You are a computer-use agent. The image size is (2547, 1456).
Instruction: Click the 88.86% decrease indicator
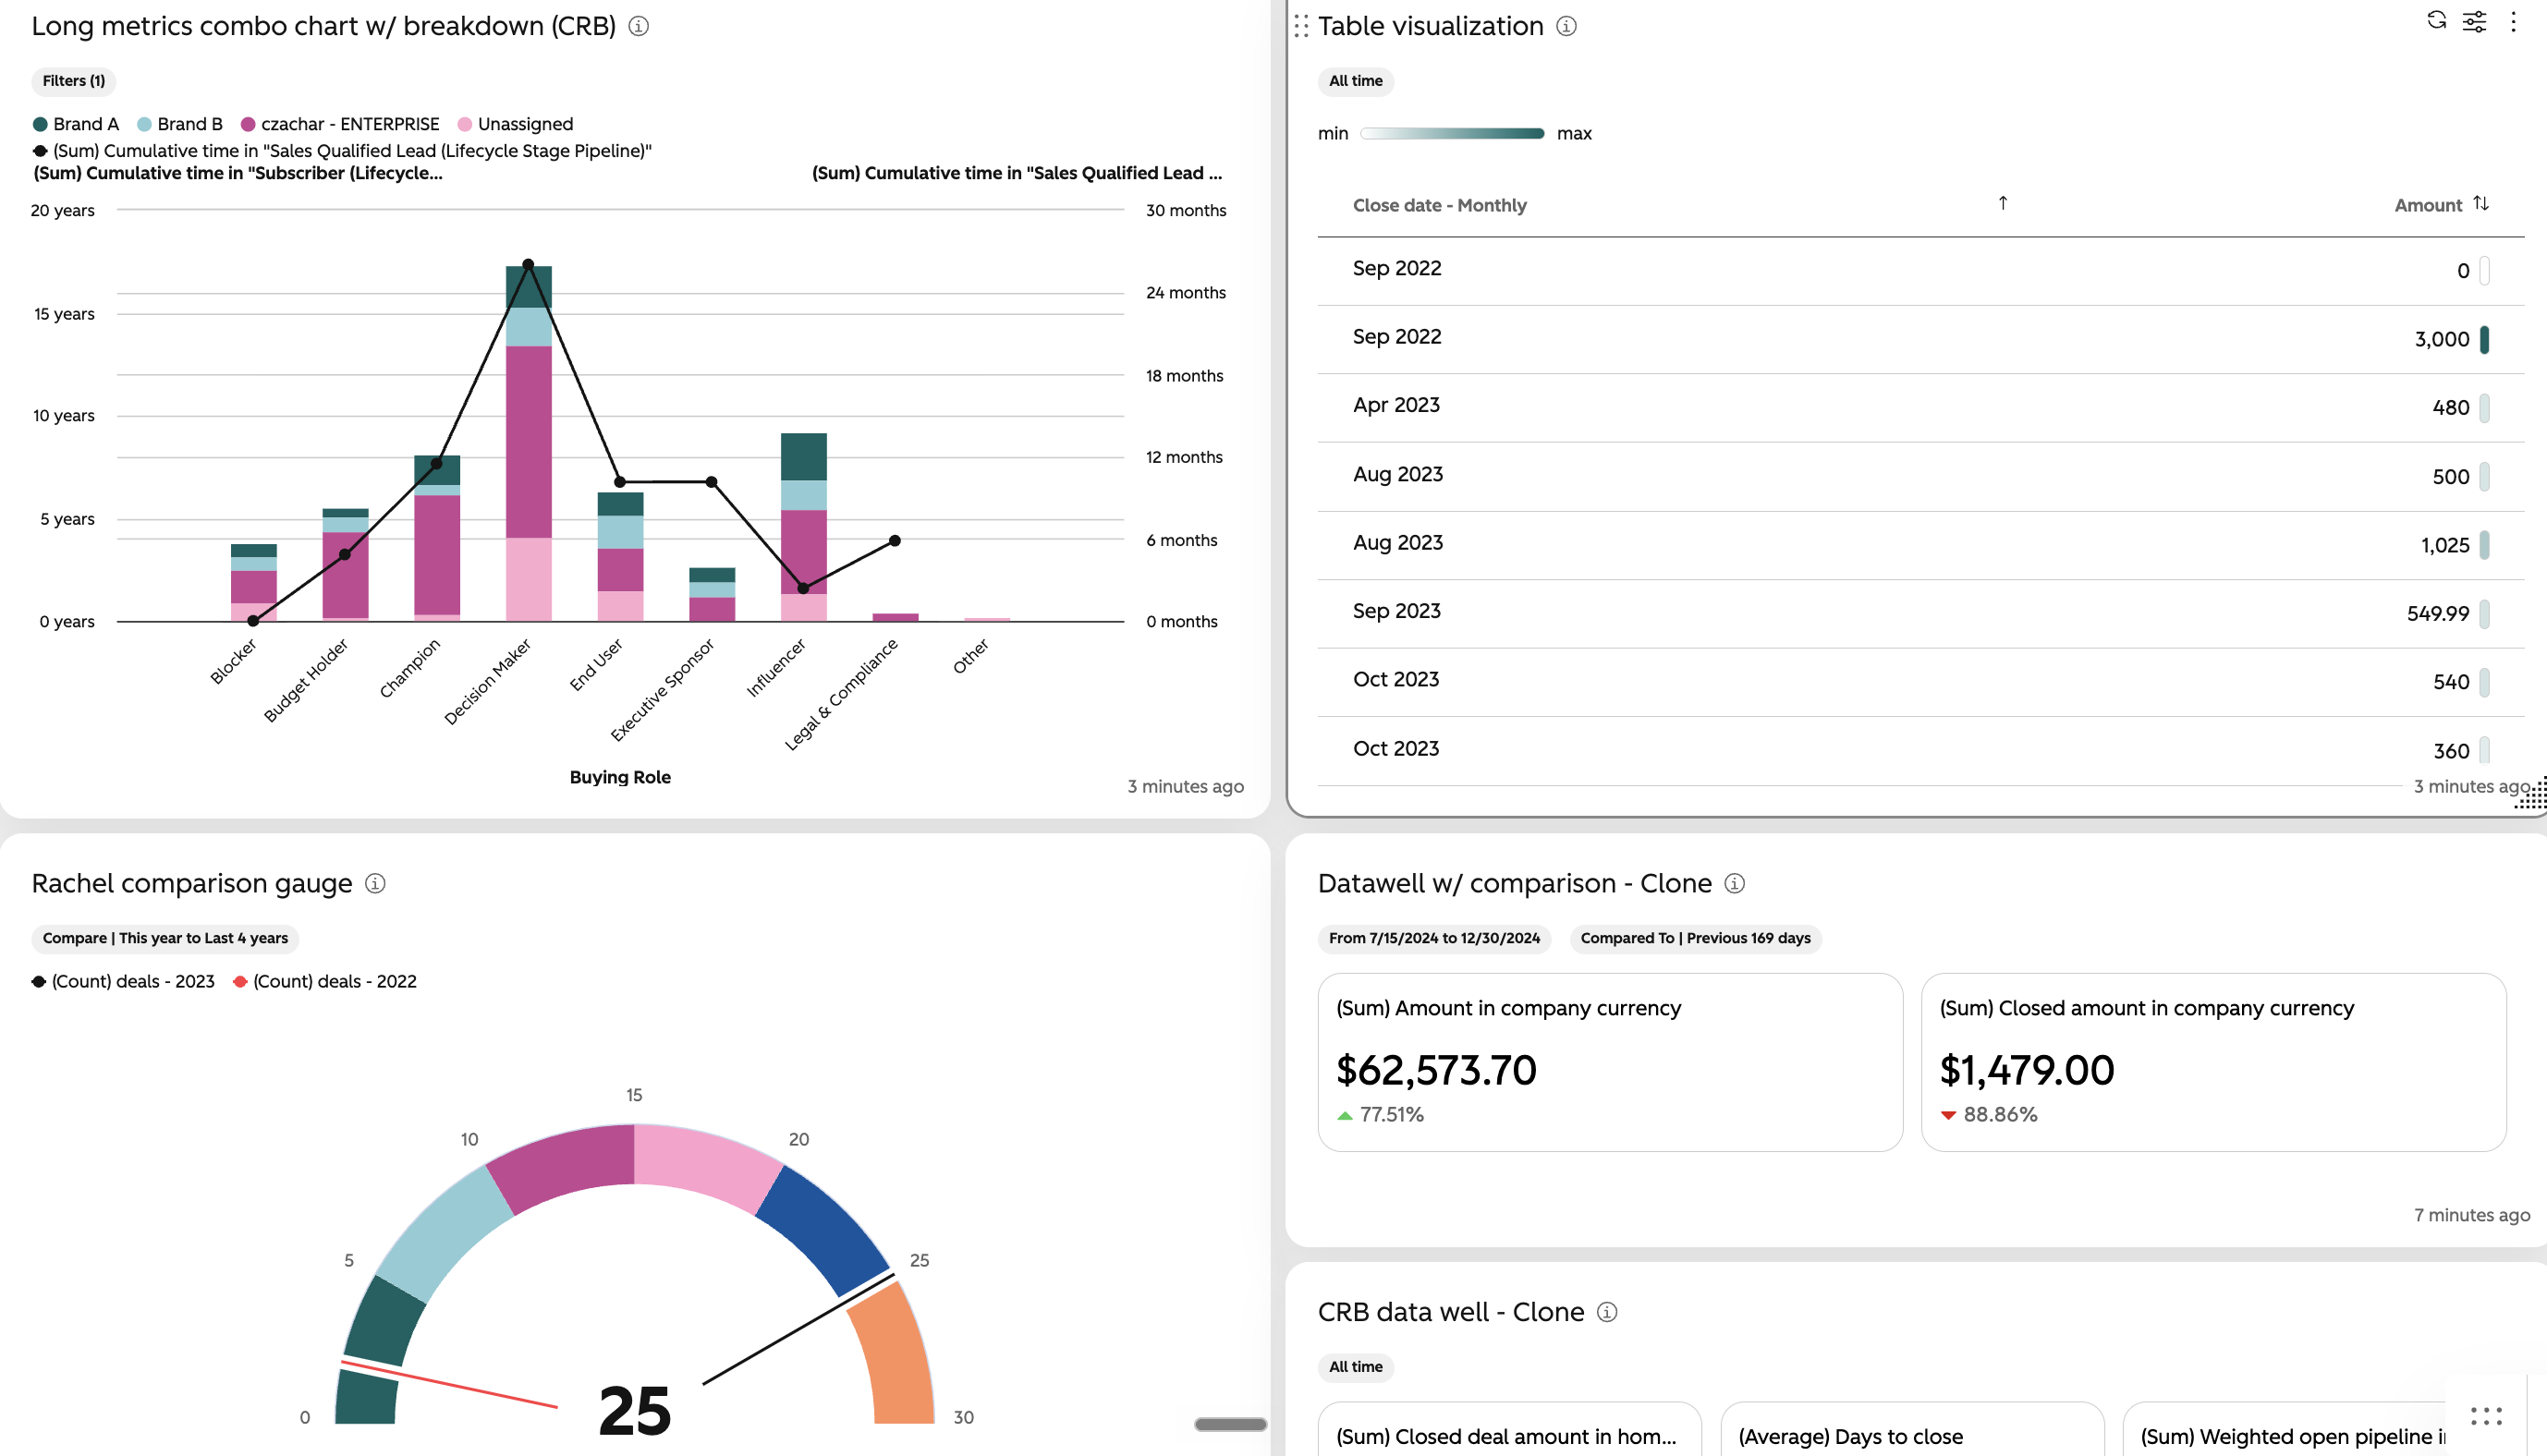tap(1989, 1114)
